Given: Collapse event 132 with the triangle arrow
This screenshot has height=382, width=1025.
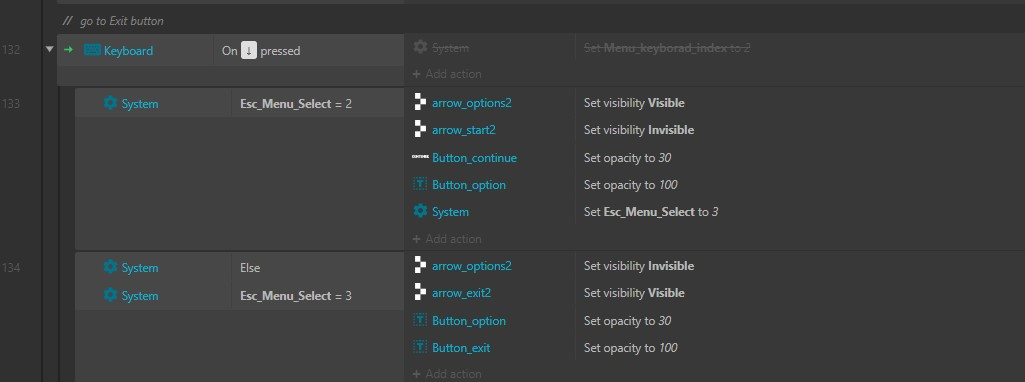Looking at the screenshot, I should [50, 50].
